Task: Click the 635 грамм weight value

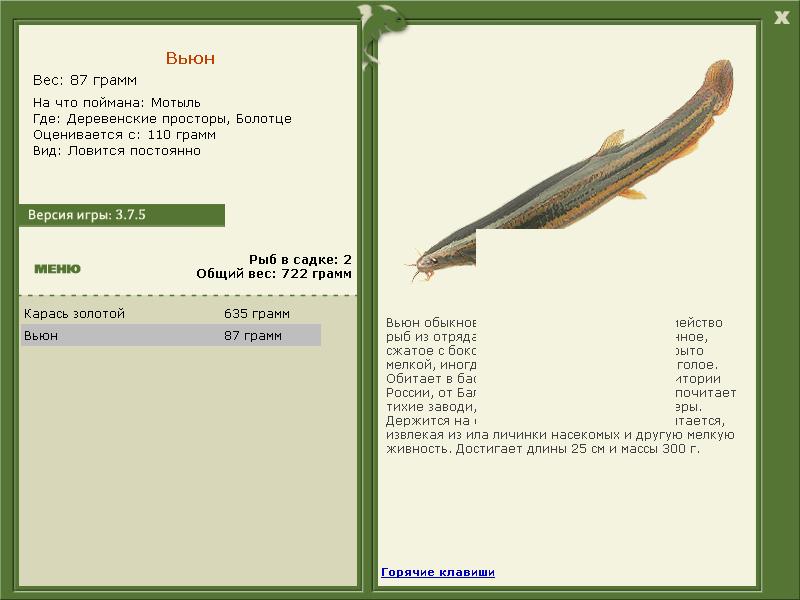Action: pos(257,313)
